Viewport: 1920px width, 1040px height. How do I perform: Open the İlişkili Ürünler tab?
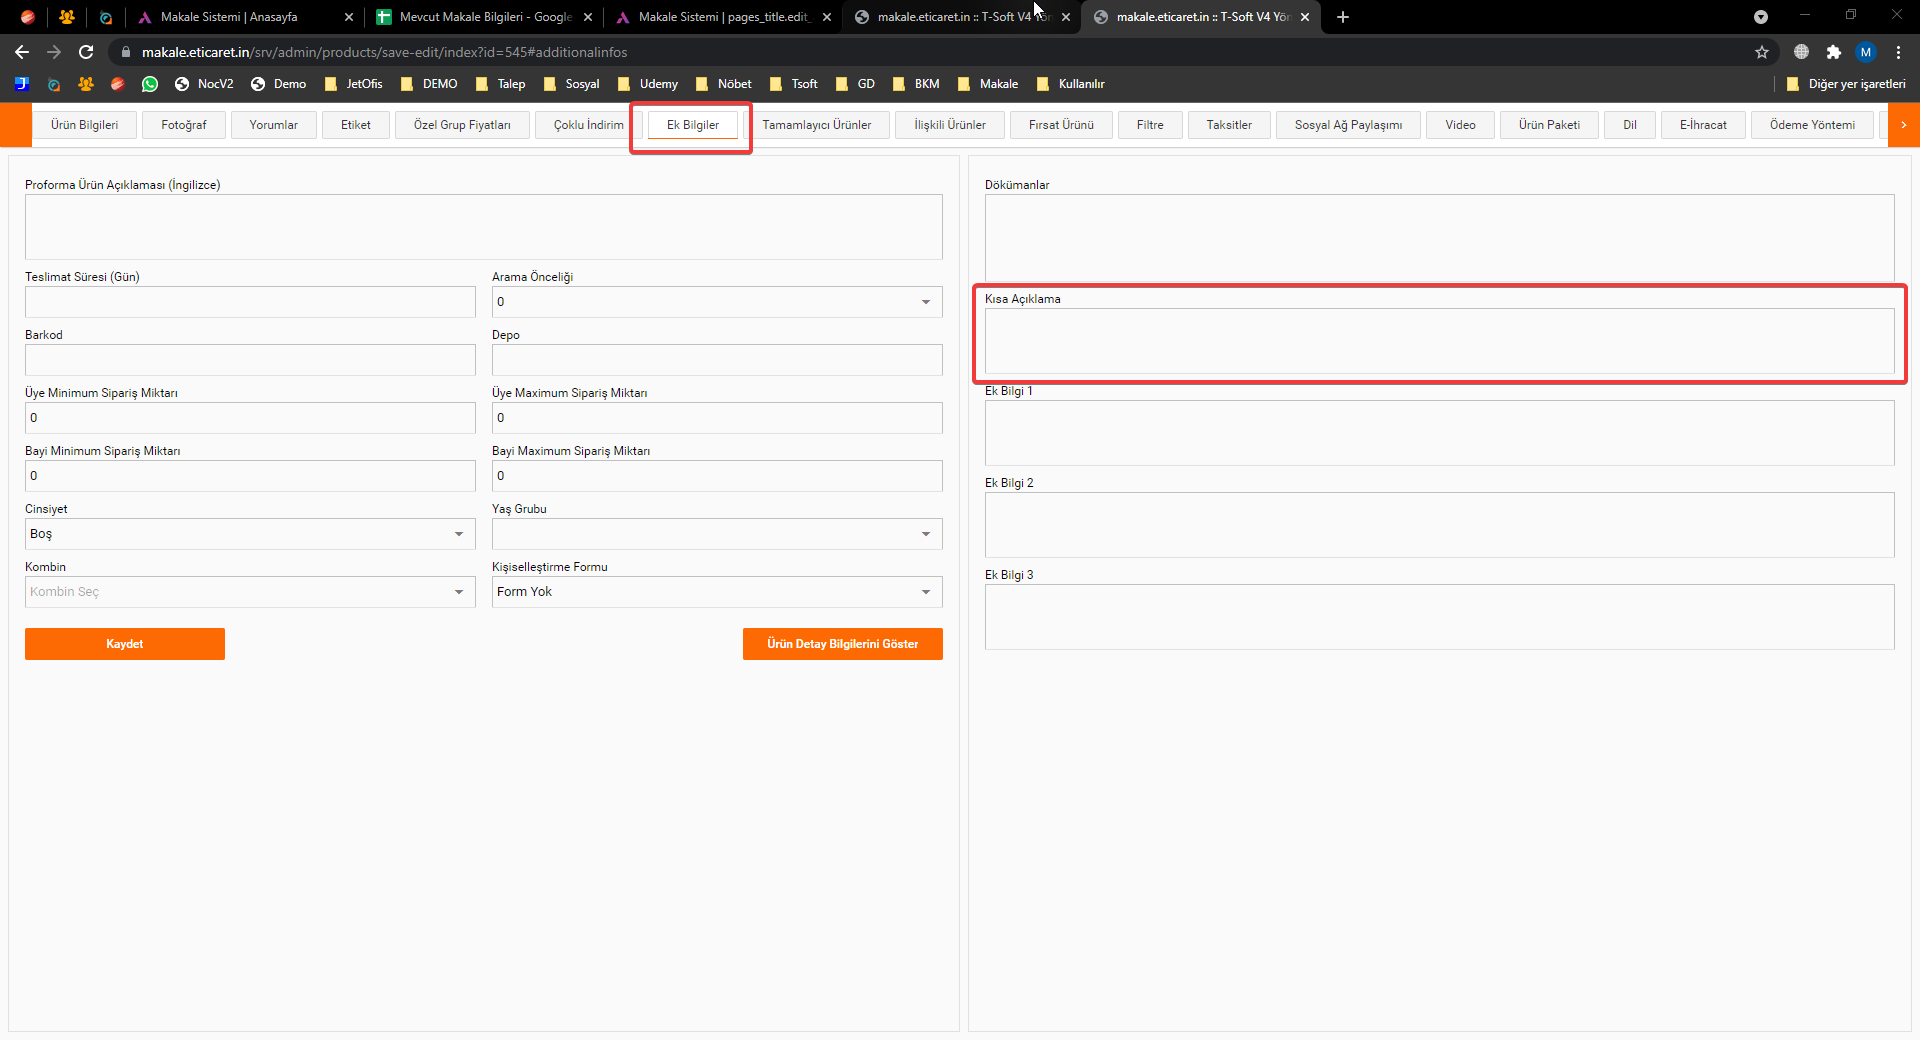pyautogui.click(x=950, y=125)
